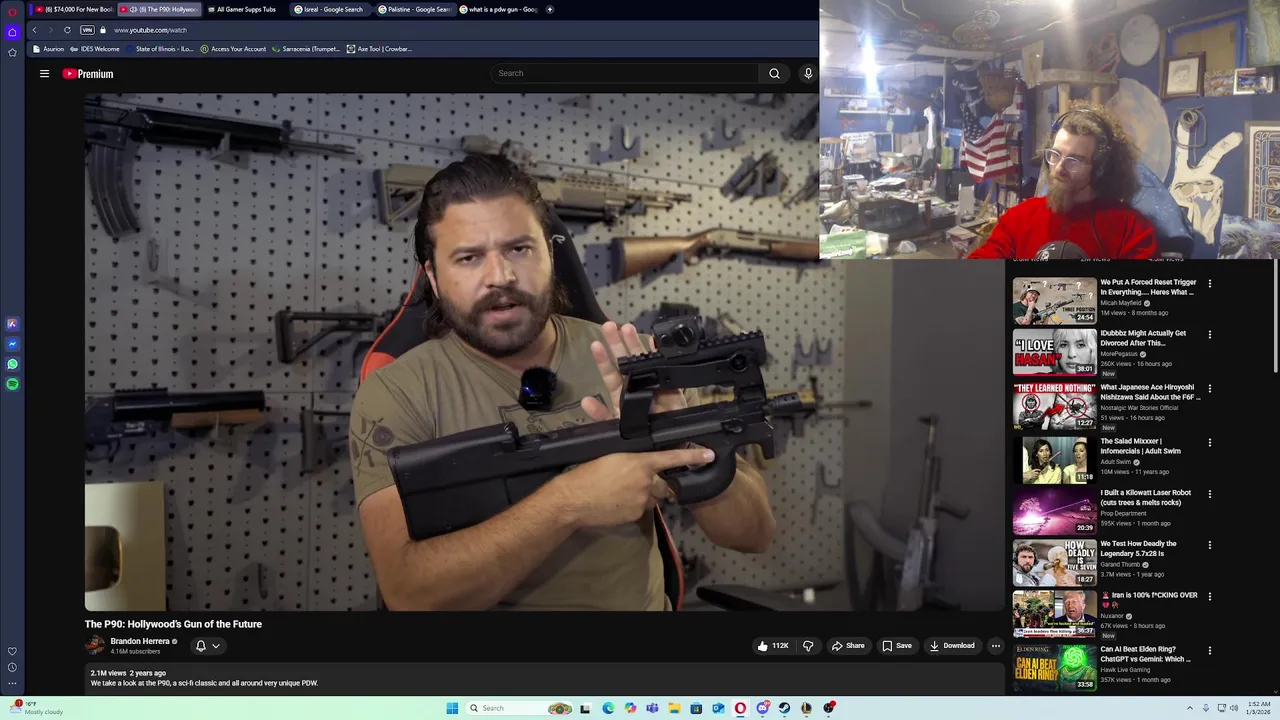
Task: Open Access Your Account bookmark
Action: [233, 49]
